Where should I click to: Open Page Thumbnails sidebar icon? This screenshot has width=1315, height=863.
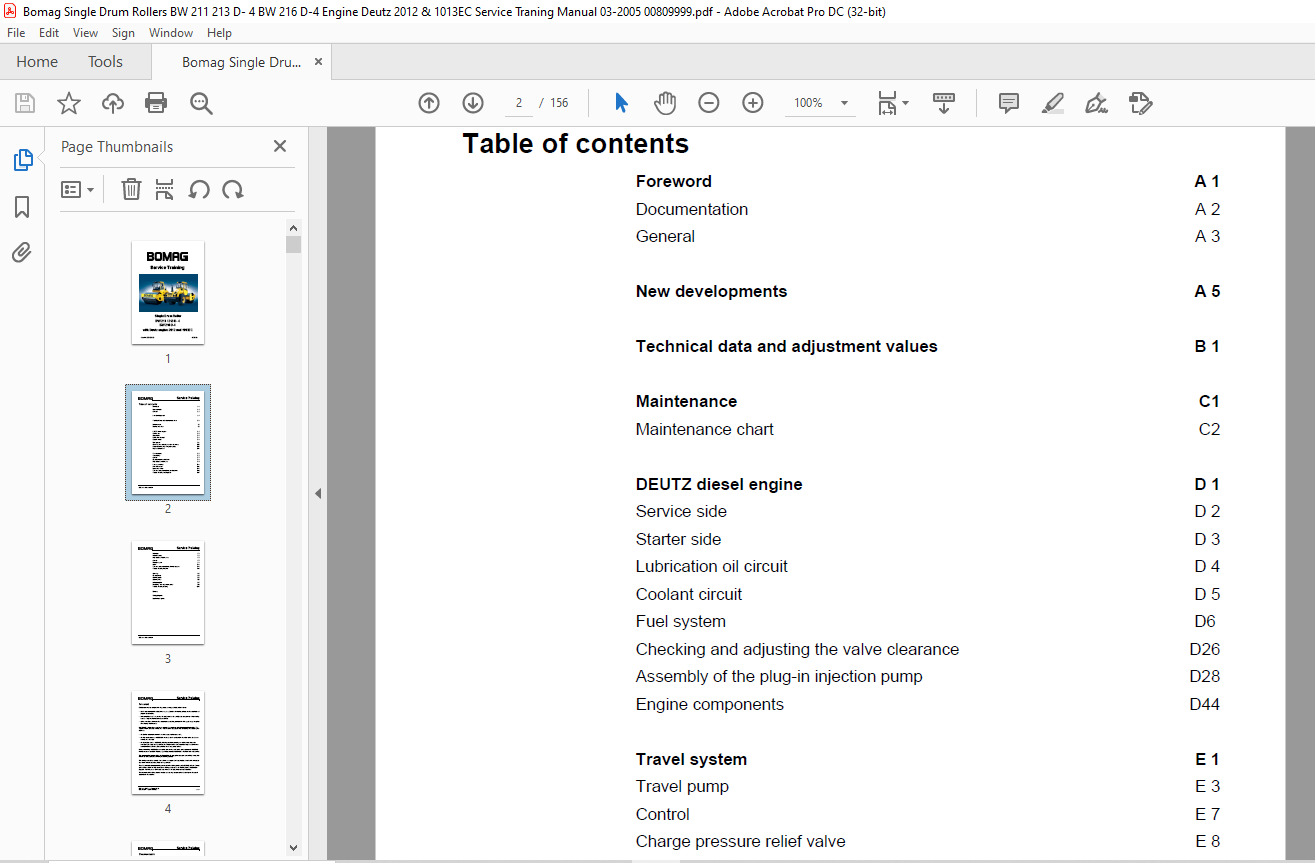[x=22, y=160]
